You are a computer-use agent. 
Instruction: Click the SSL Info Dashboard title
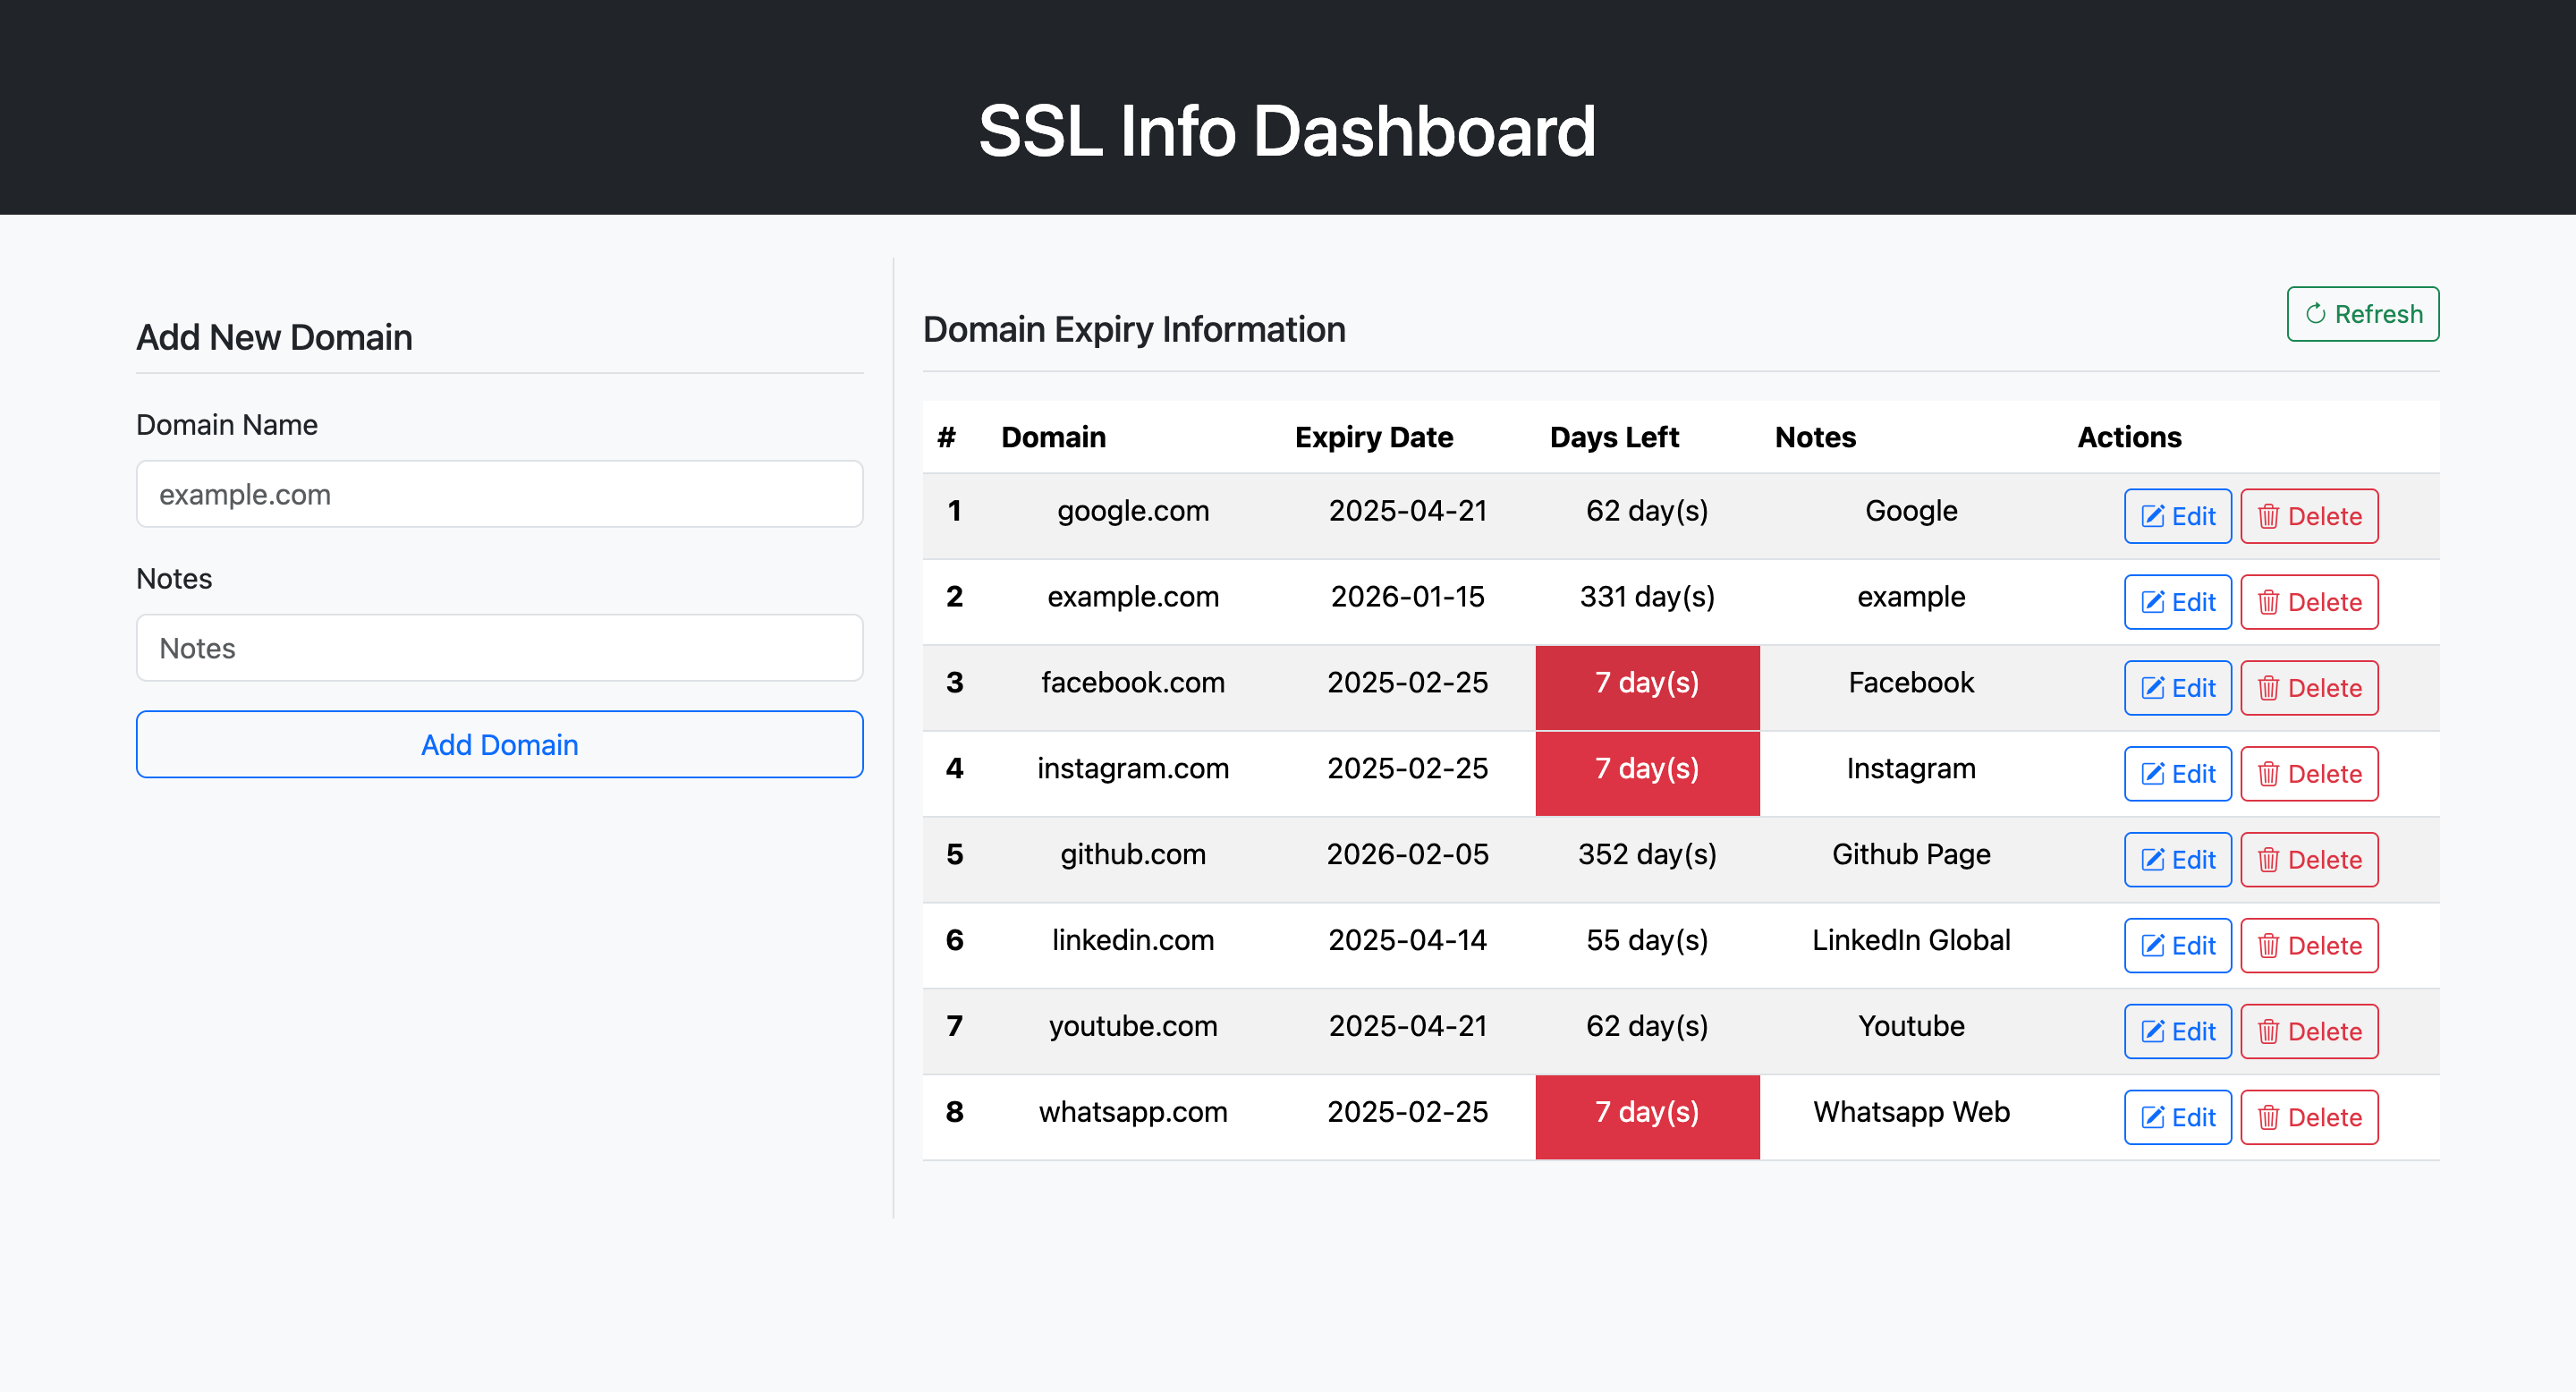pyautogui.click(x=1286, y=131)
